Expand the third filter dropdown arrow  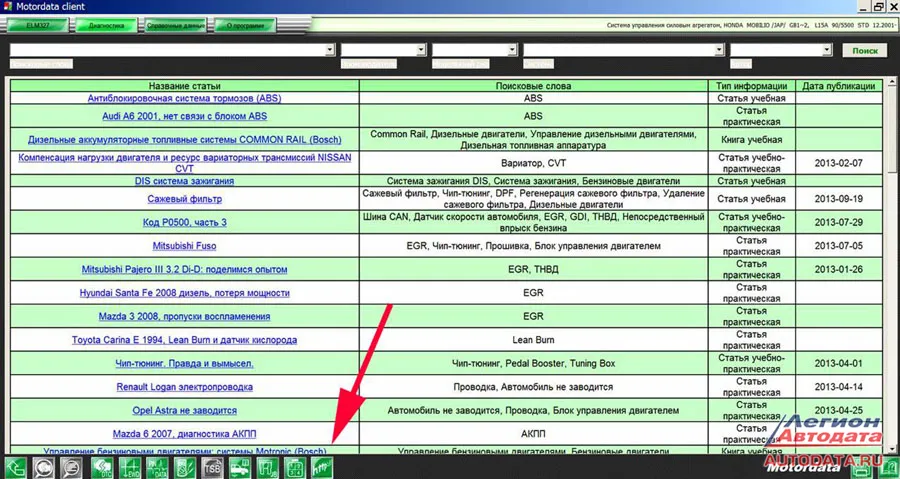click(512, 50)
